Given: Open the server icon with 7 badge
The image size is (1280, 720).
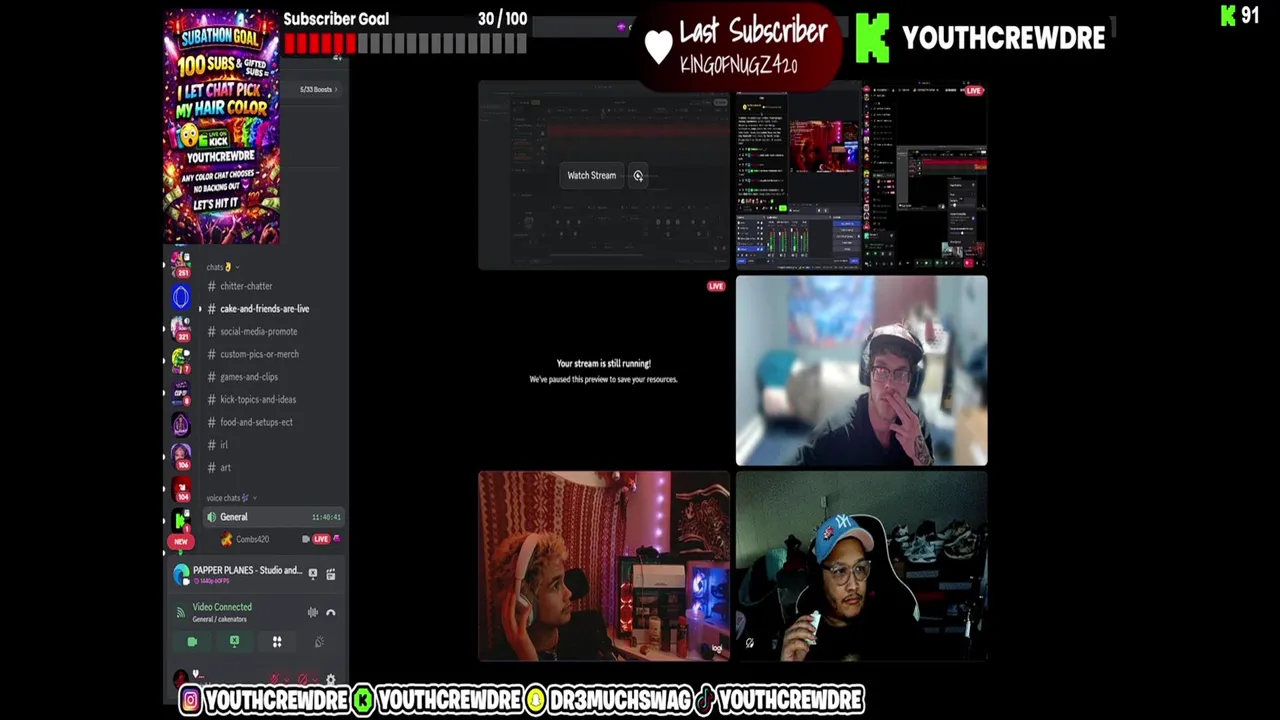Looking at the screenshot, I should 181,360.
